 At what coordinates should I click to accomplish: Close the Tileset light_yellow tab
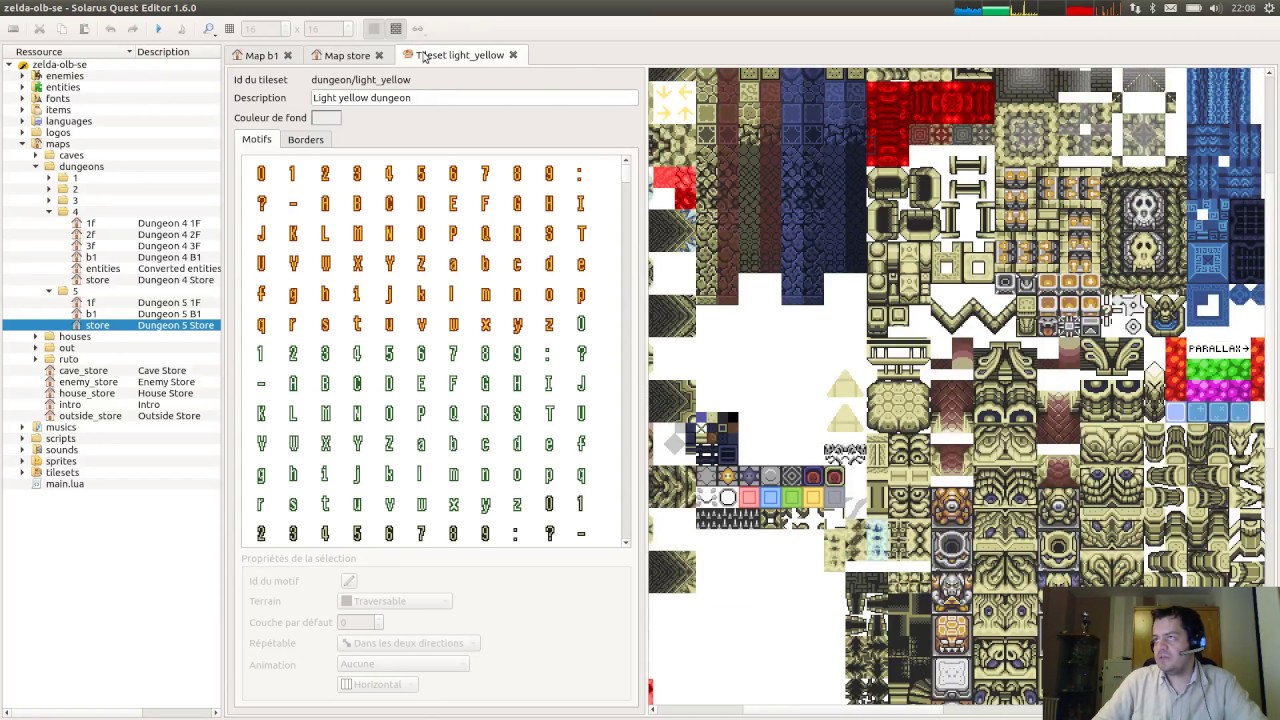coord(513,55)
